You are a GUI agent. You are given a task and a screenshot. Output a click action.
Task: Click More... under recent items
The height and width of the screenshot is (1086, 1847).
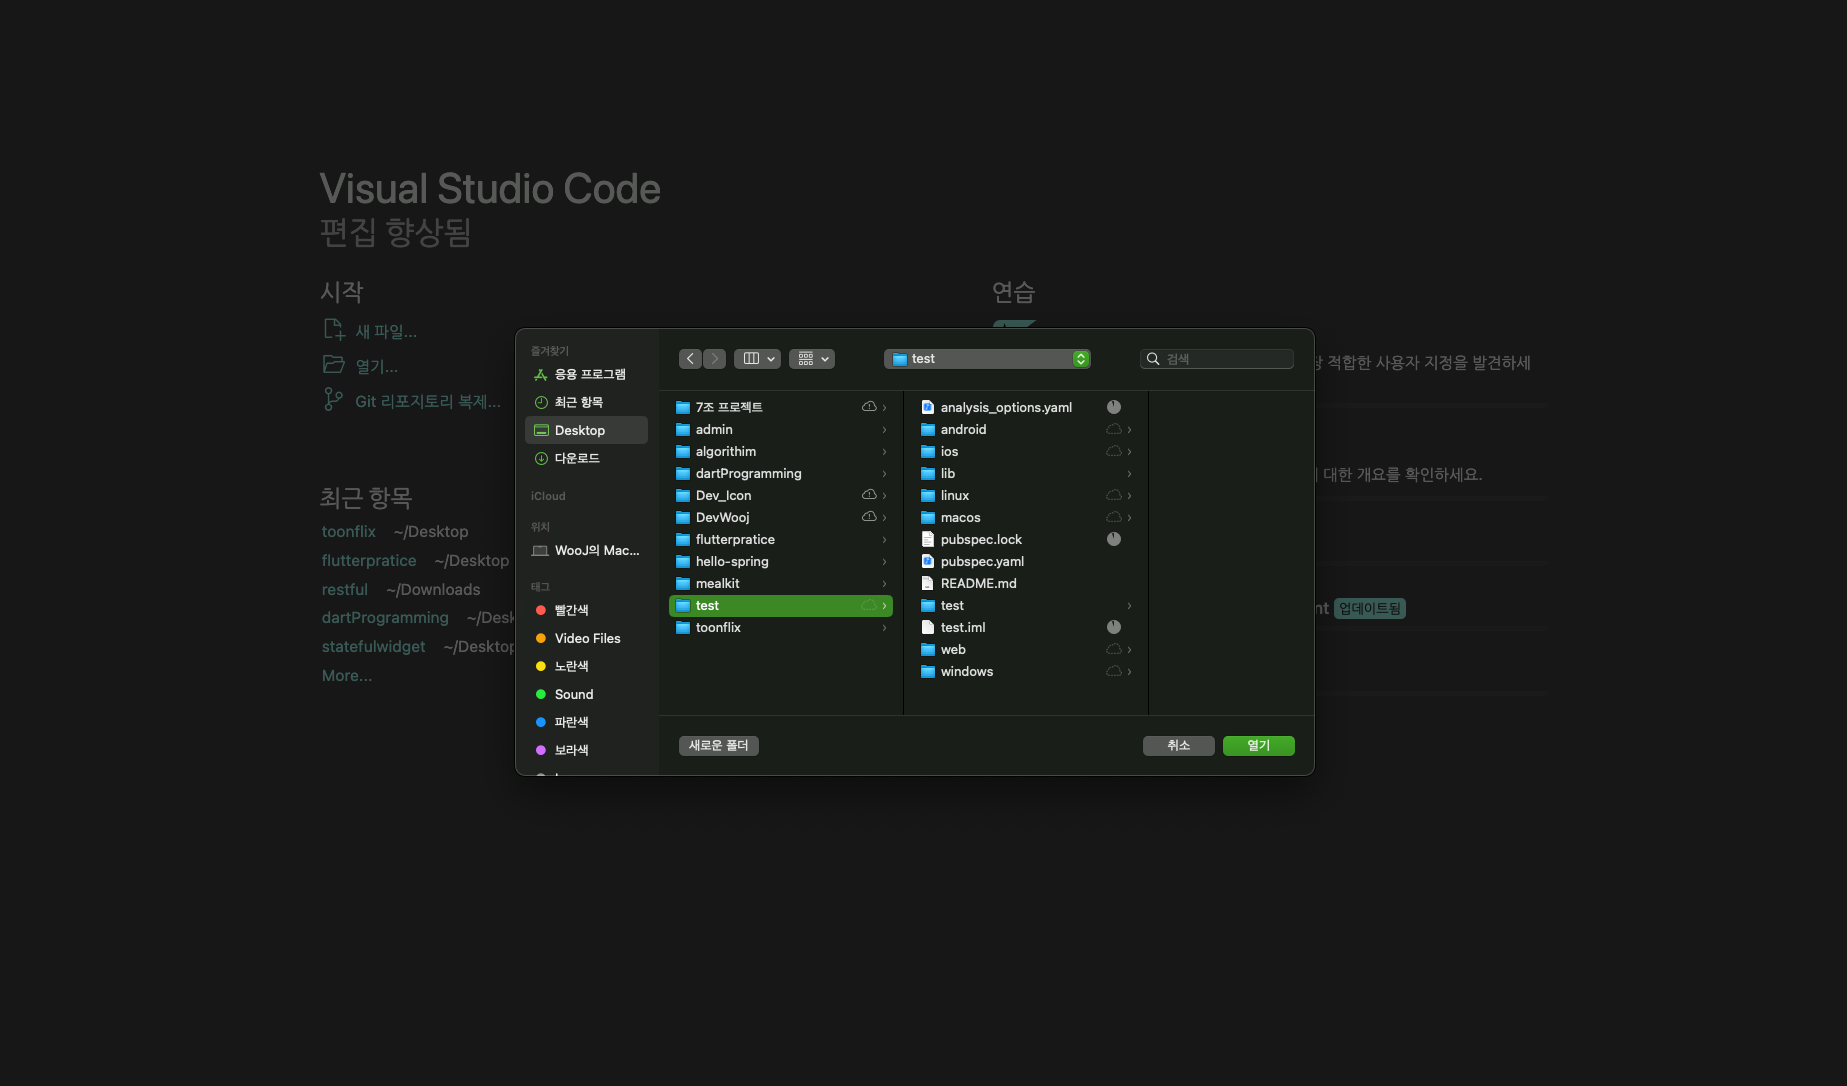(x=347, y=676)
